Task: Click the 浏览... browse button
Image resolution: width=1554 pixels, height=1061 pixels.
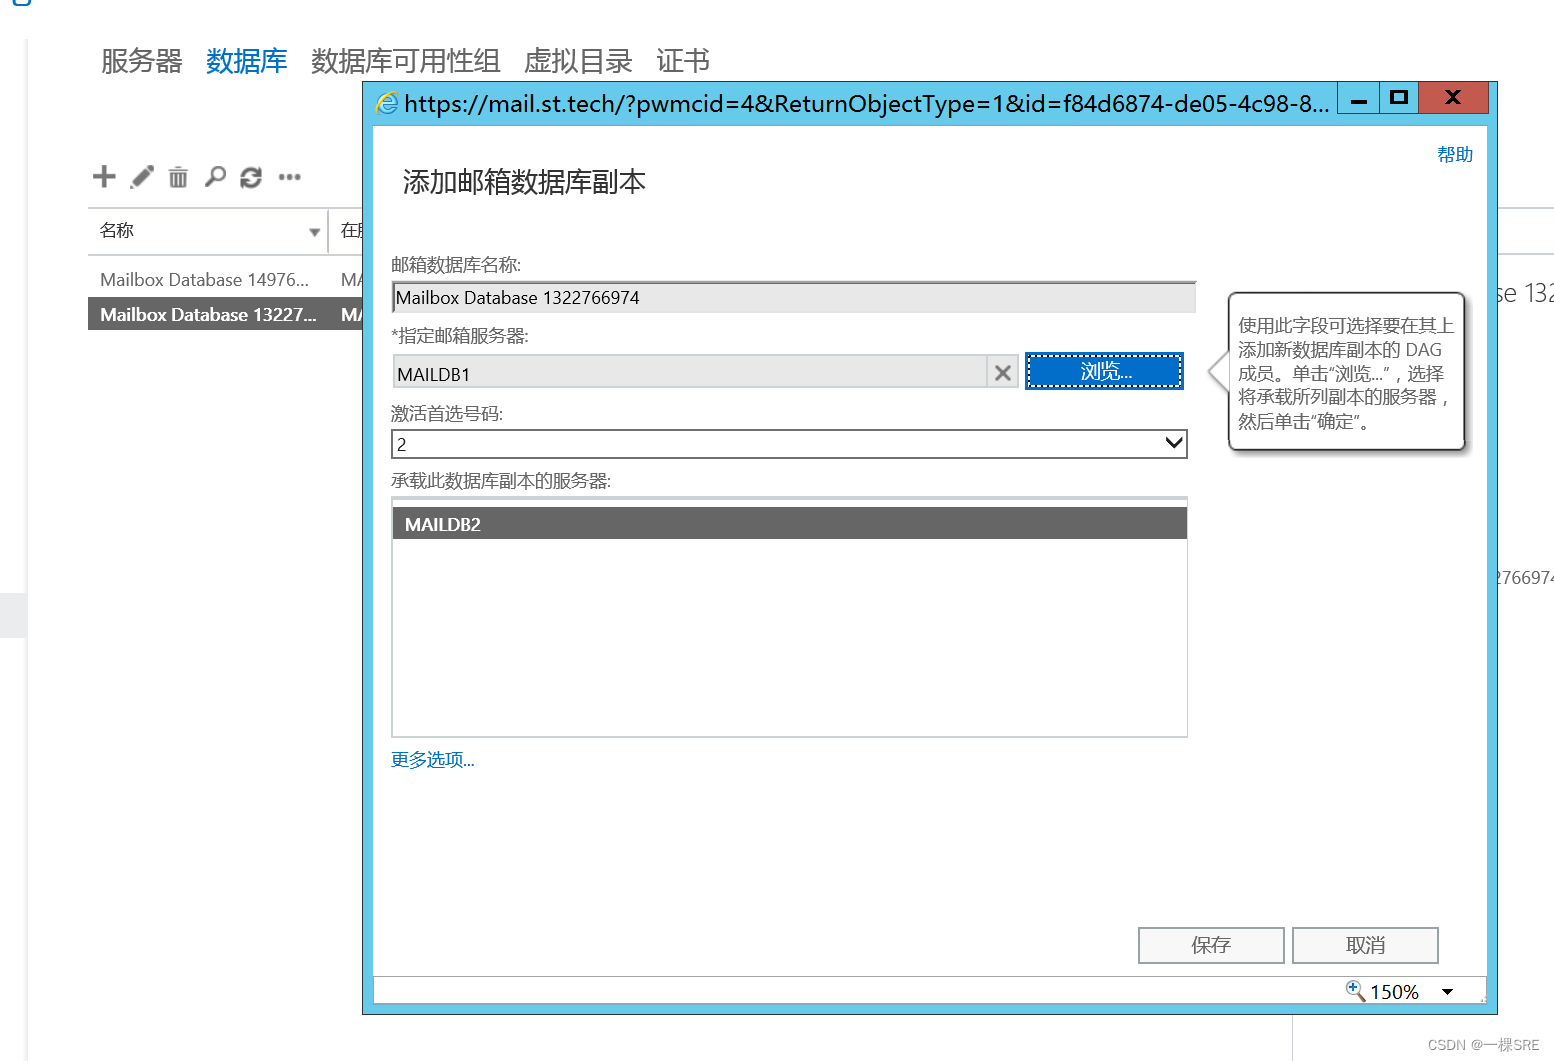Action: pos(1104,371)
